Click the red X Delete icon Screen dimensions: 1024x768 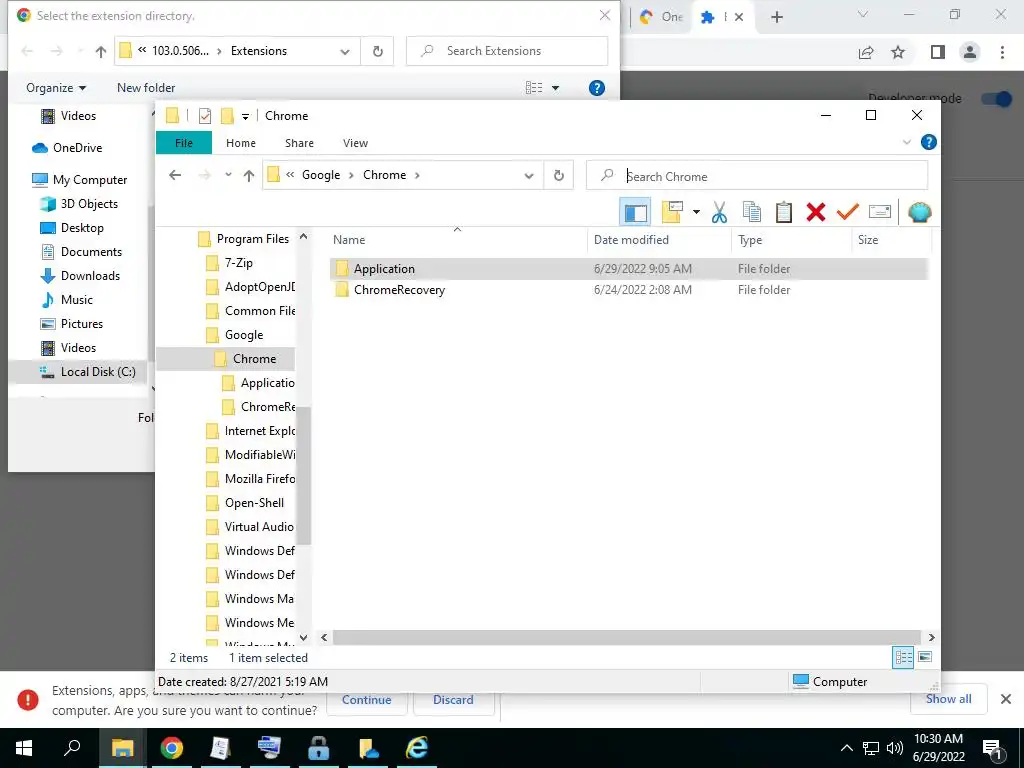[x=816, y=212]
